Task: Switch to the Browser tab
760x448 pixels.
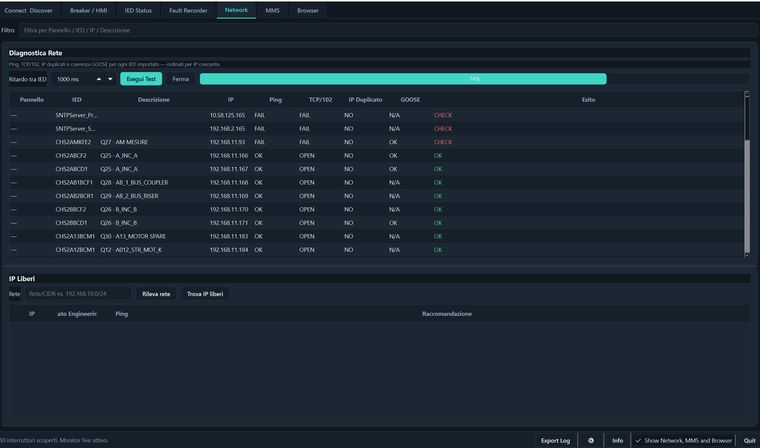Action: [x=308, y=11]
